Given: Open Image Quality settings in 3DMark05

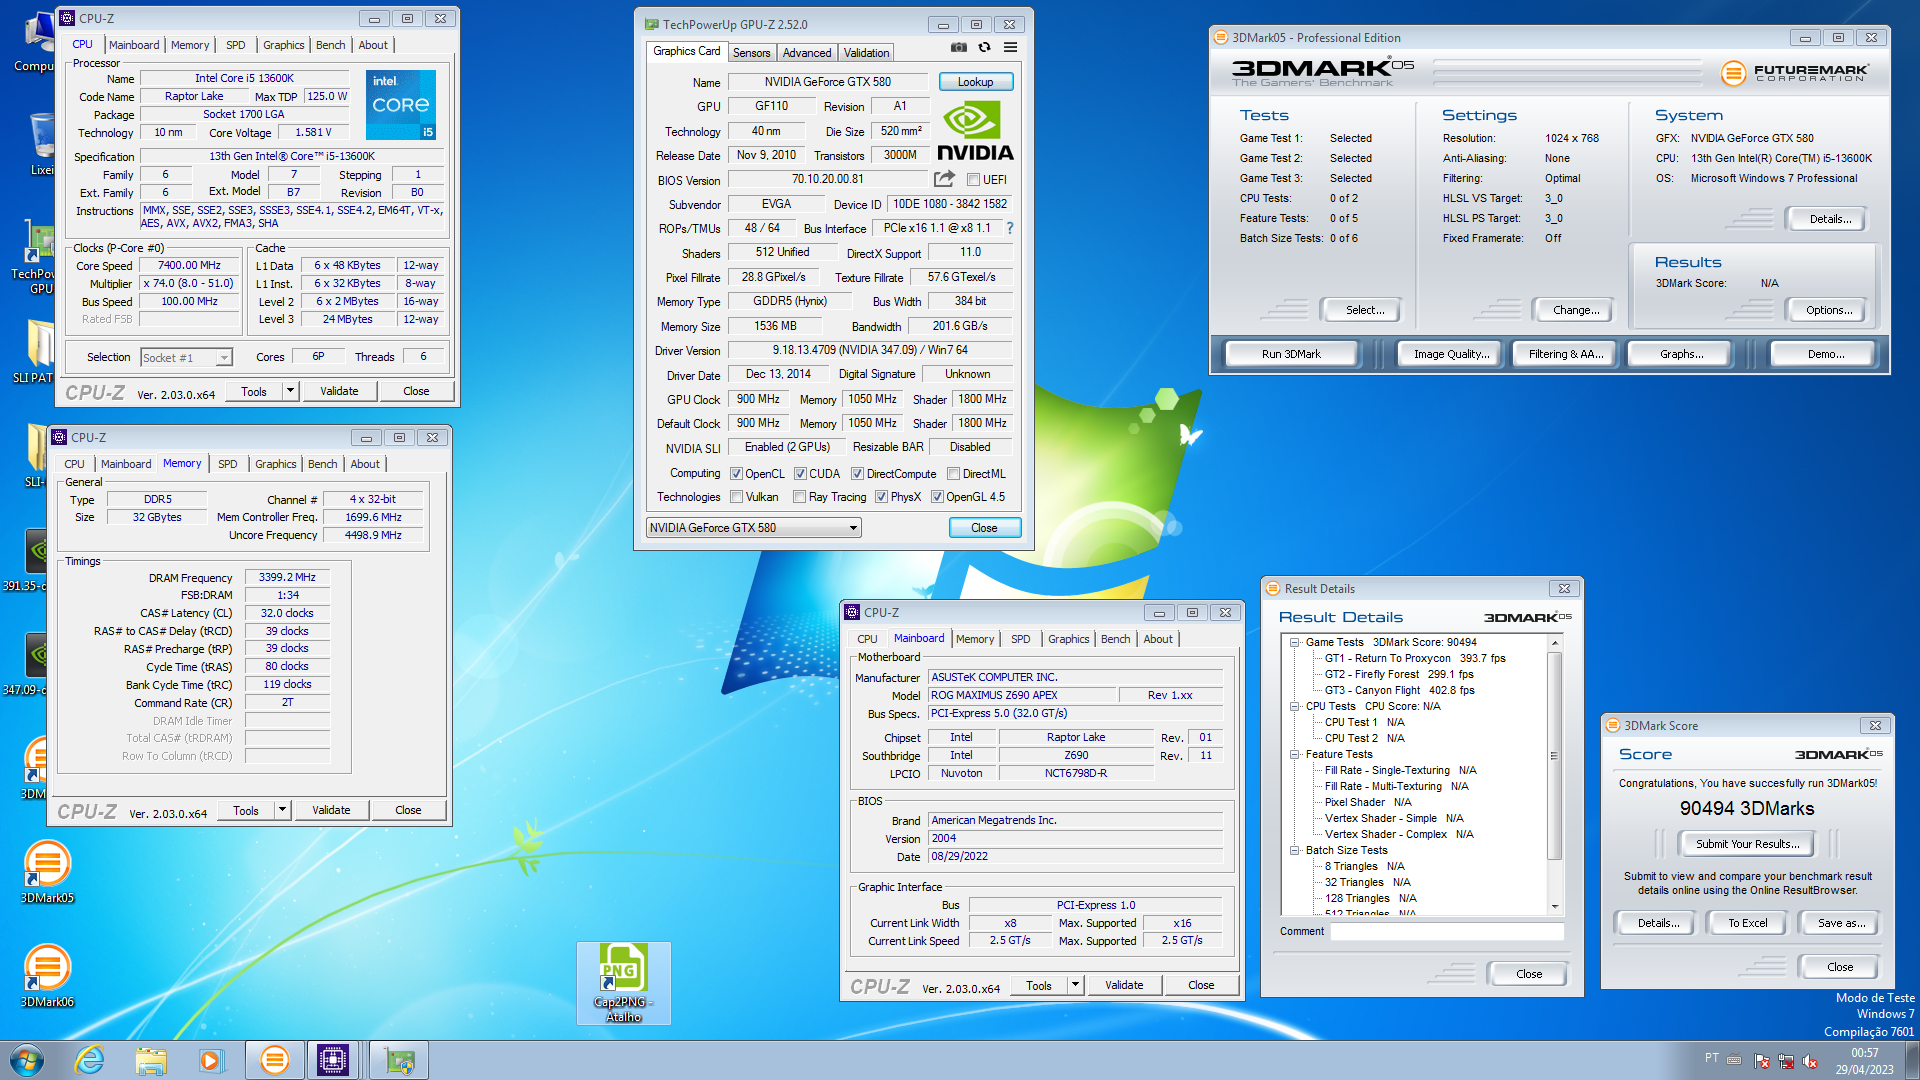Looking at the screenshot, I should click(1451, 354).
